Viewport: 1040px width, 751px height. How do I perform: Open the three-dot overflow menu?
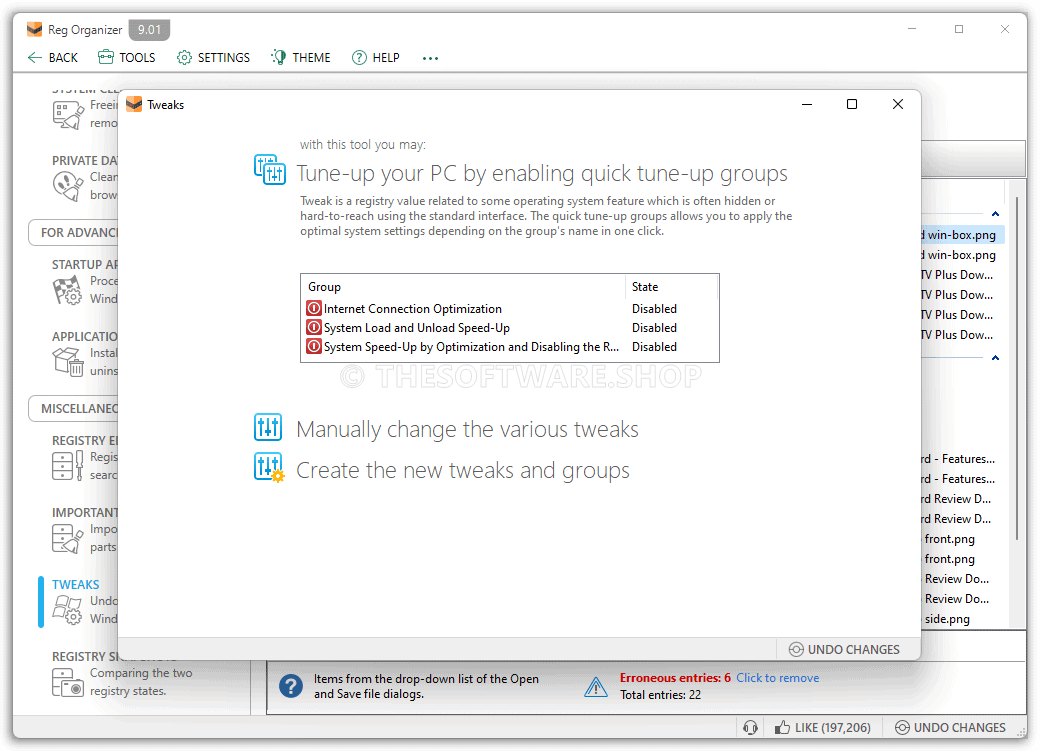[x=430, y=58]
